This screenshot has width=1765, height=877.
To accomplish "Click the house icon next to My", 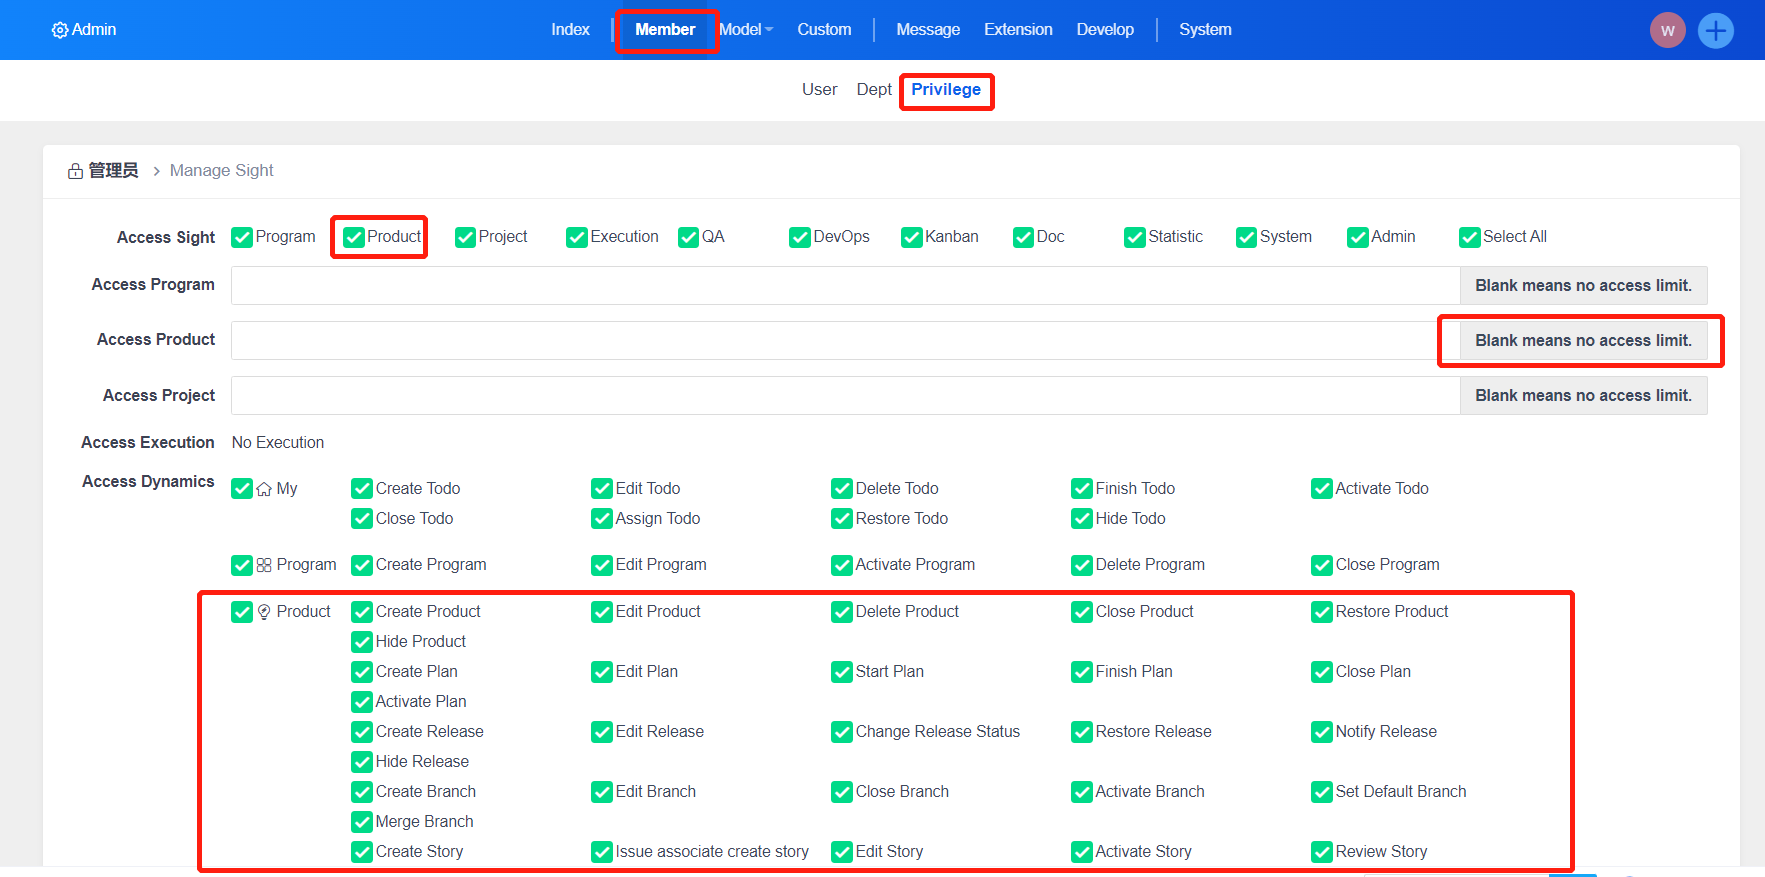I will (264, 489).
